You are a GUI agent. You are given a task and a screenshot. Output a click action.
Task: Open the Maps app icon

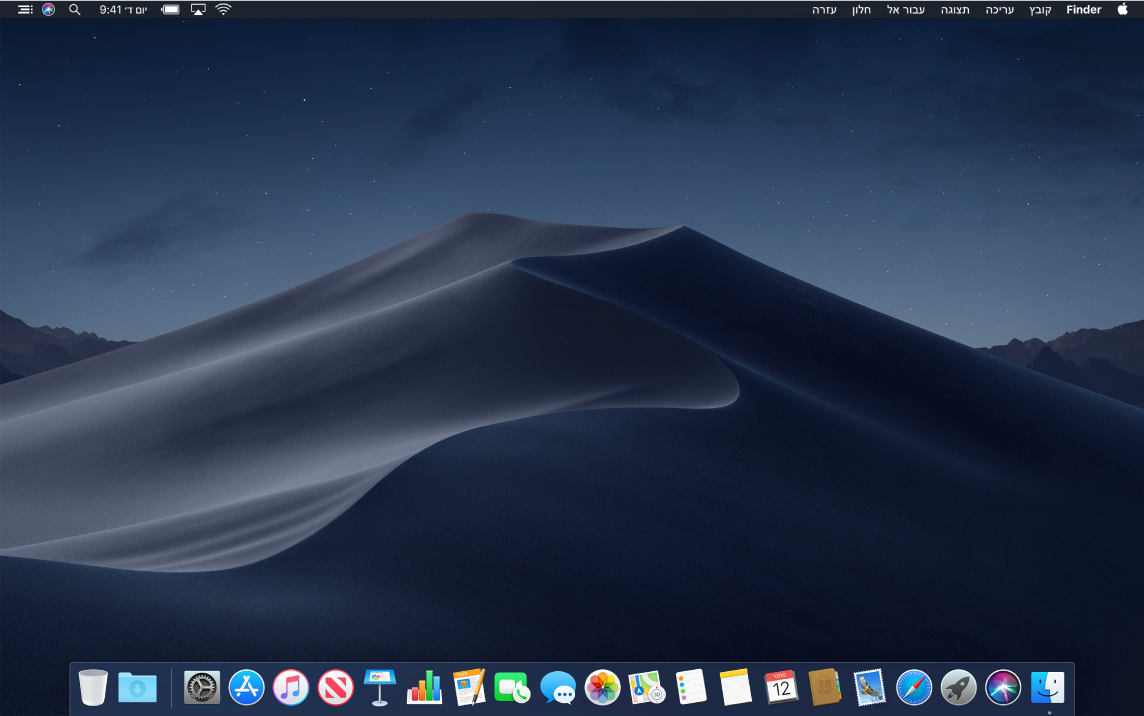[647, 687]
